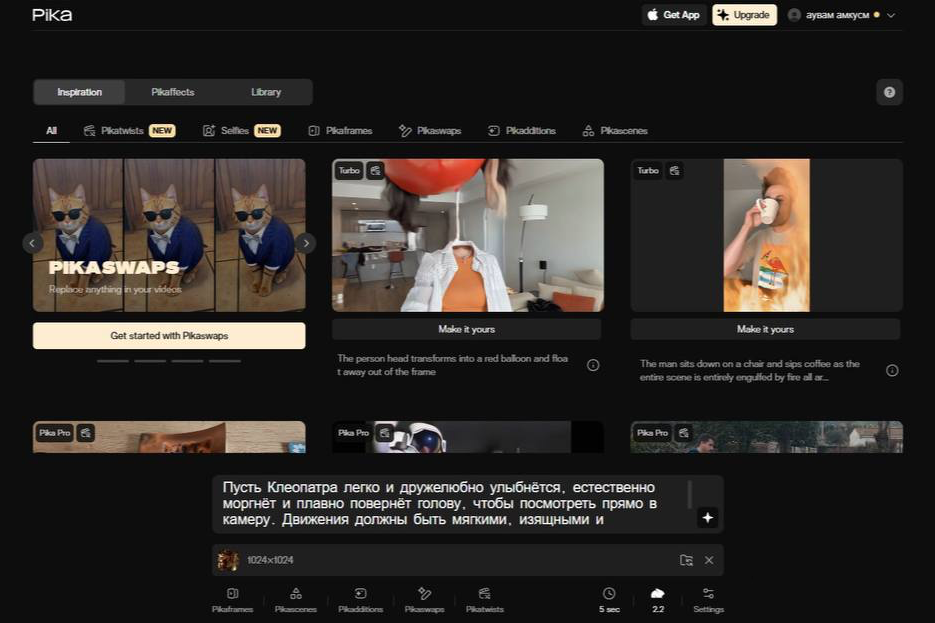Open help using the question mark icon
This screenshot has height=623, width=935.
click(889, 91)
